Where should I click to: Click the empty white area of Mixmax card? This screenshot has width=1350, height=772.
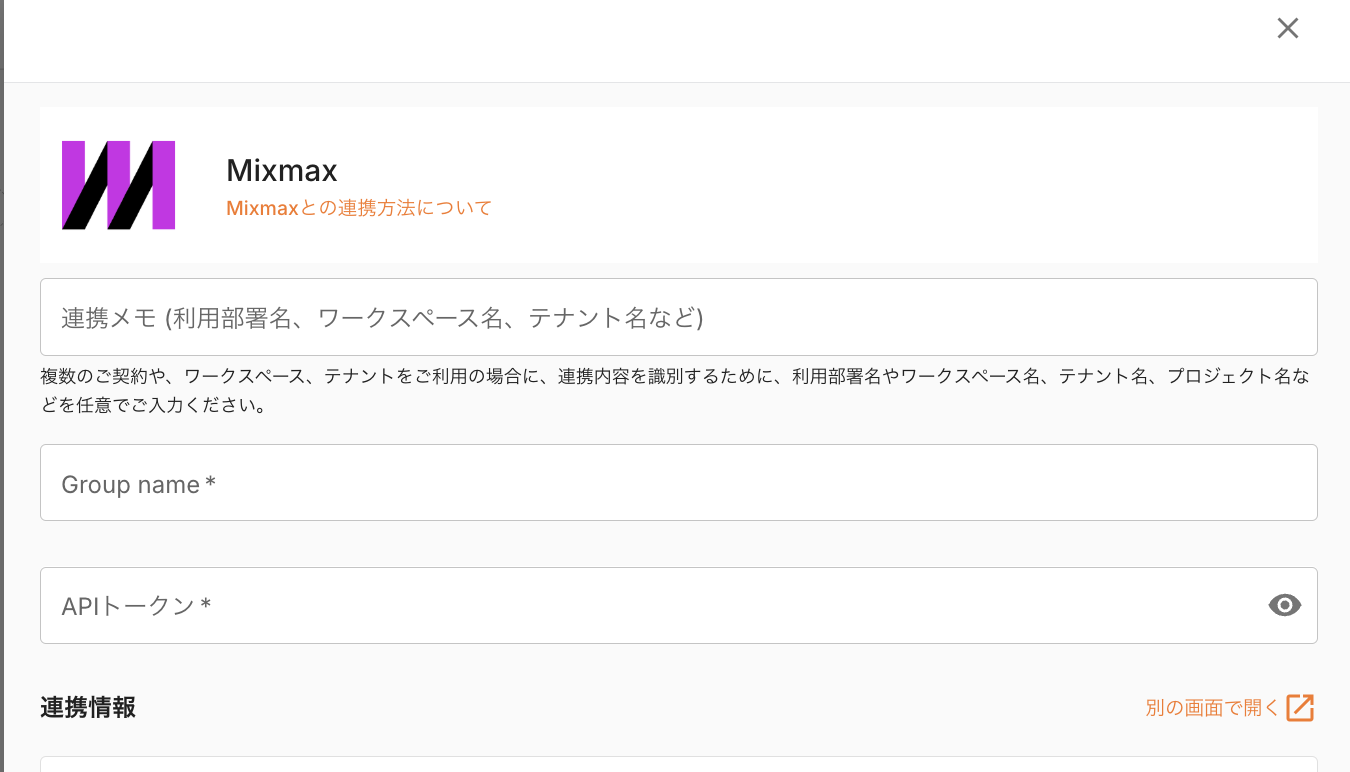point(900,185)
